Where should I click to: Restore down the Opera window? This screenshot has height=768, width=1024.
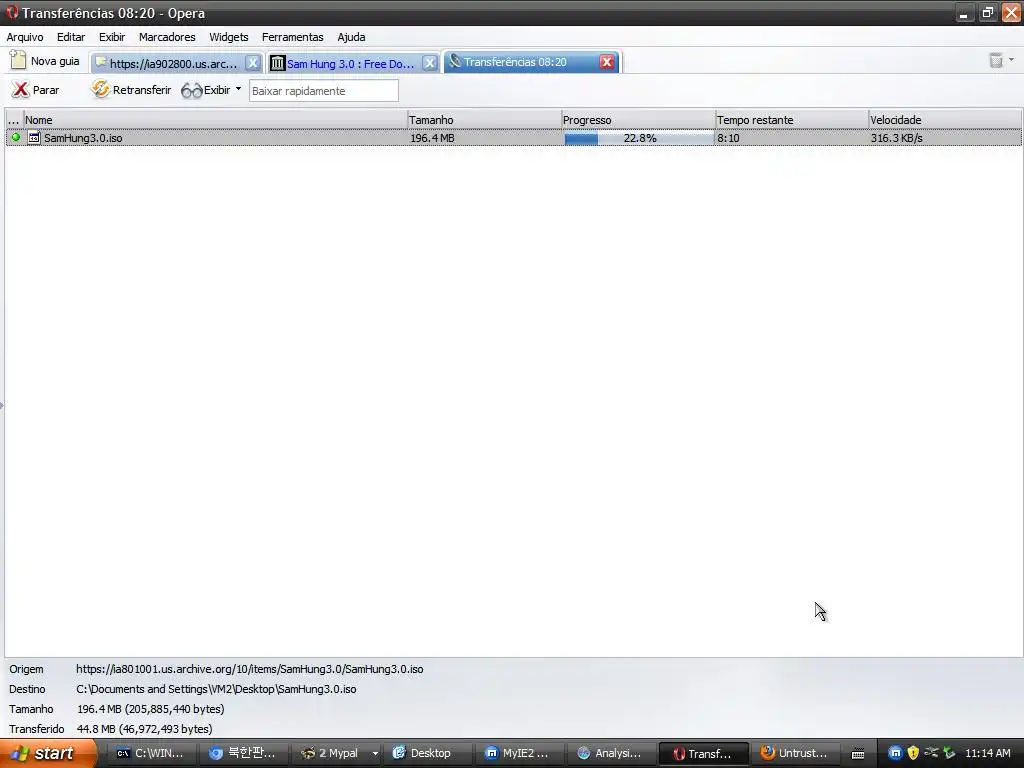coord(987,13)
